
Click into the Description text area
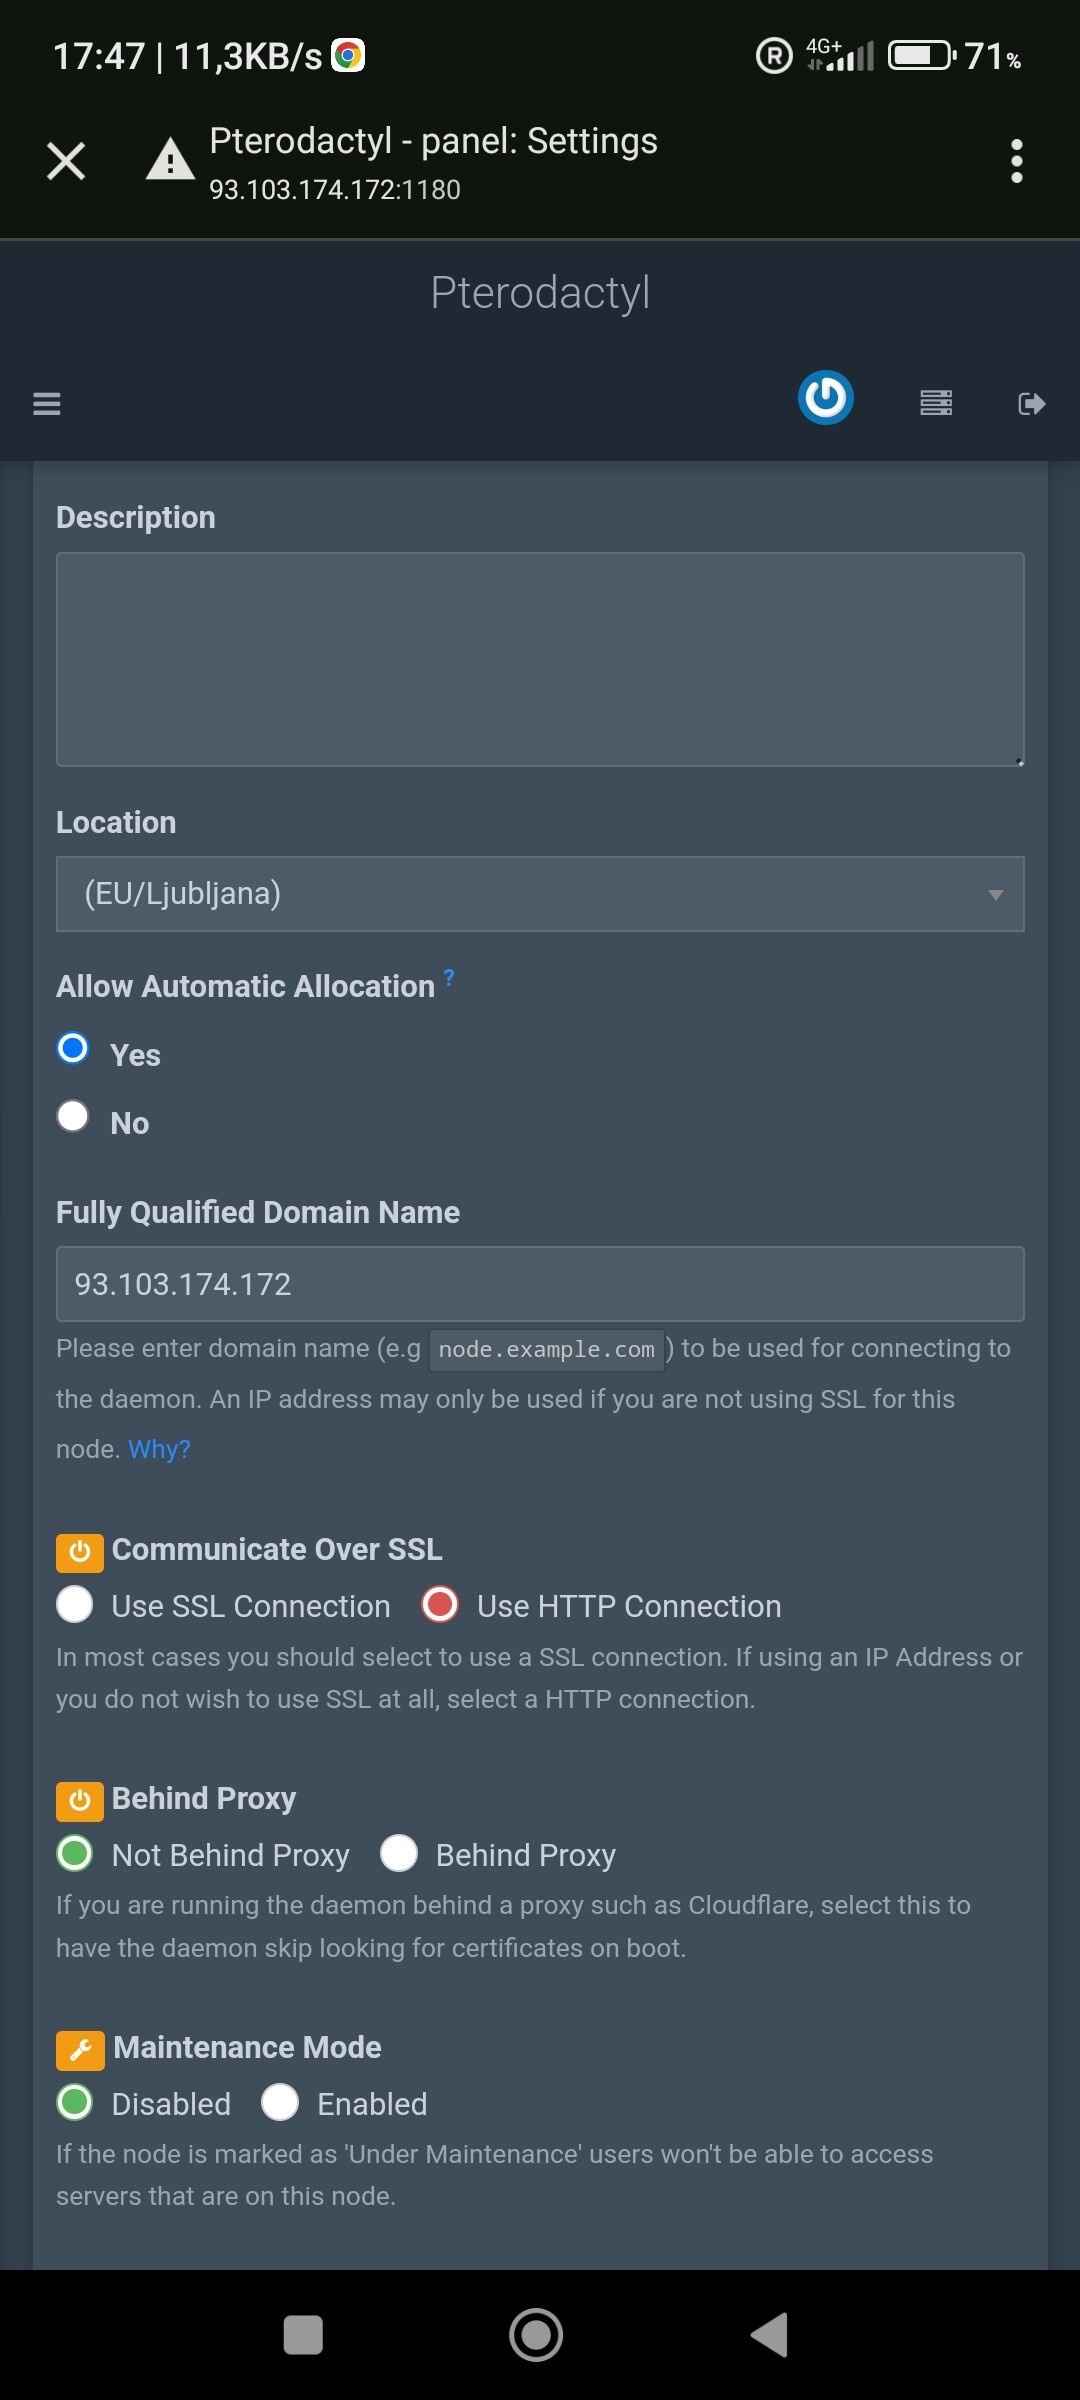coord(540,660)
